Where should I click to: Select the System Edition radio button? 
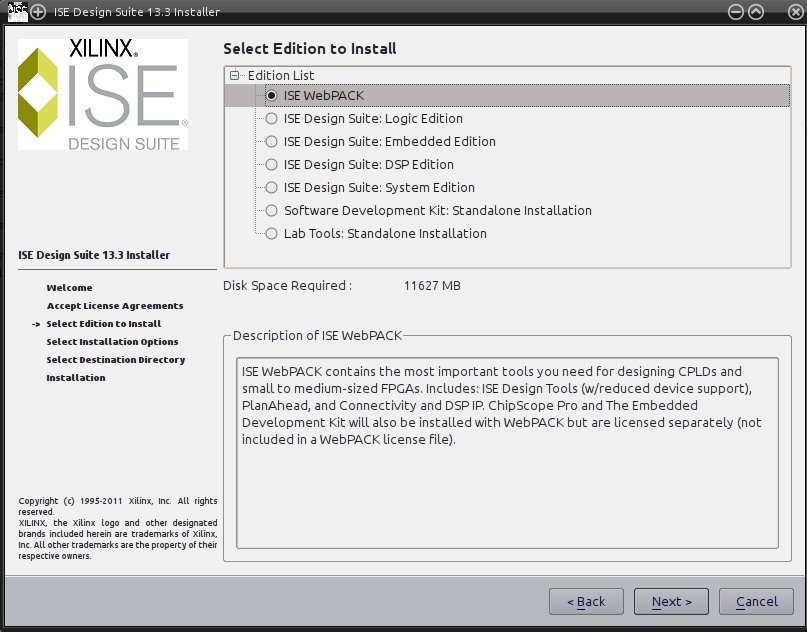click(271, 188)
